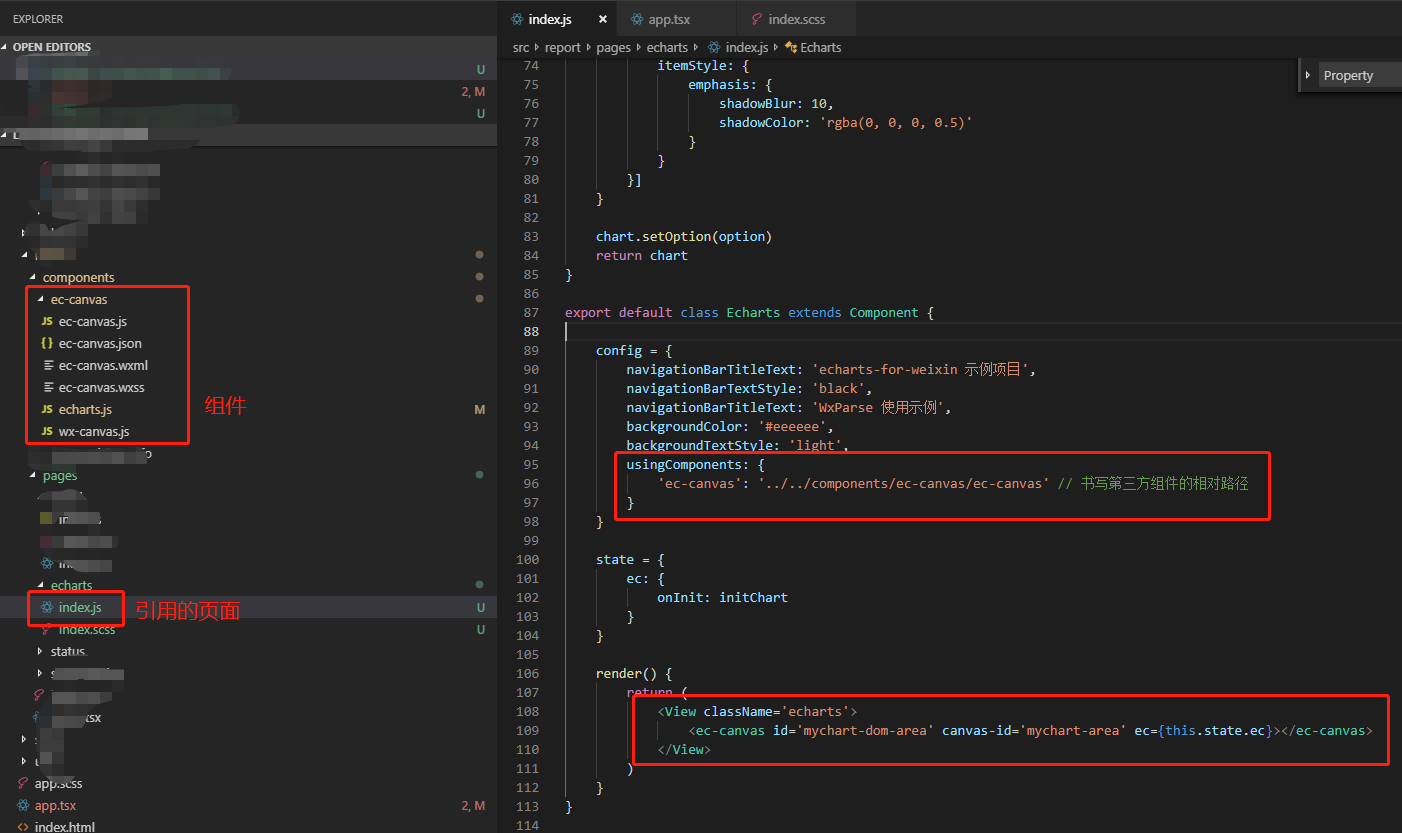Switch to the index.scss tab
The width and height of the screenshot is (1402, 833).
[795, 18]
